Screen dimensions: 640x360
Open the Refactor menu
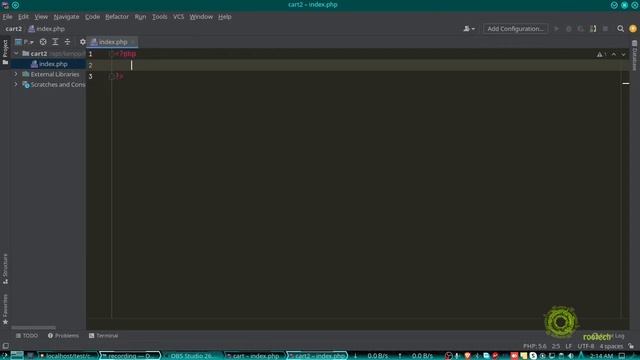tap(117, 17)
